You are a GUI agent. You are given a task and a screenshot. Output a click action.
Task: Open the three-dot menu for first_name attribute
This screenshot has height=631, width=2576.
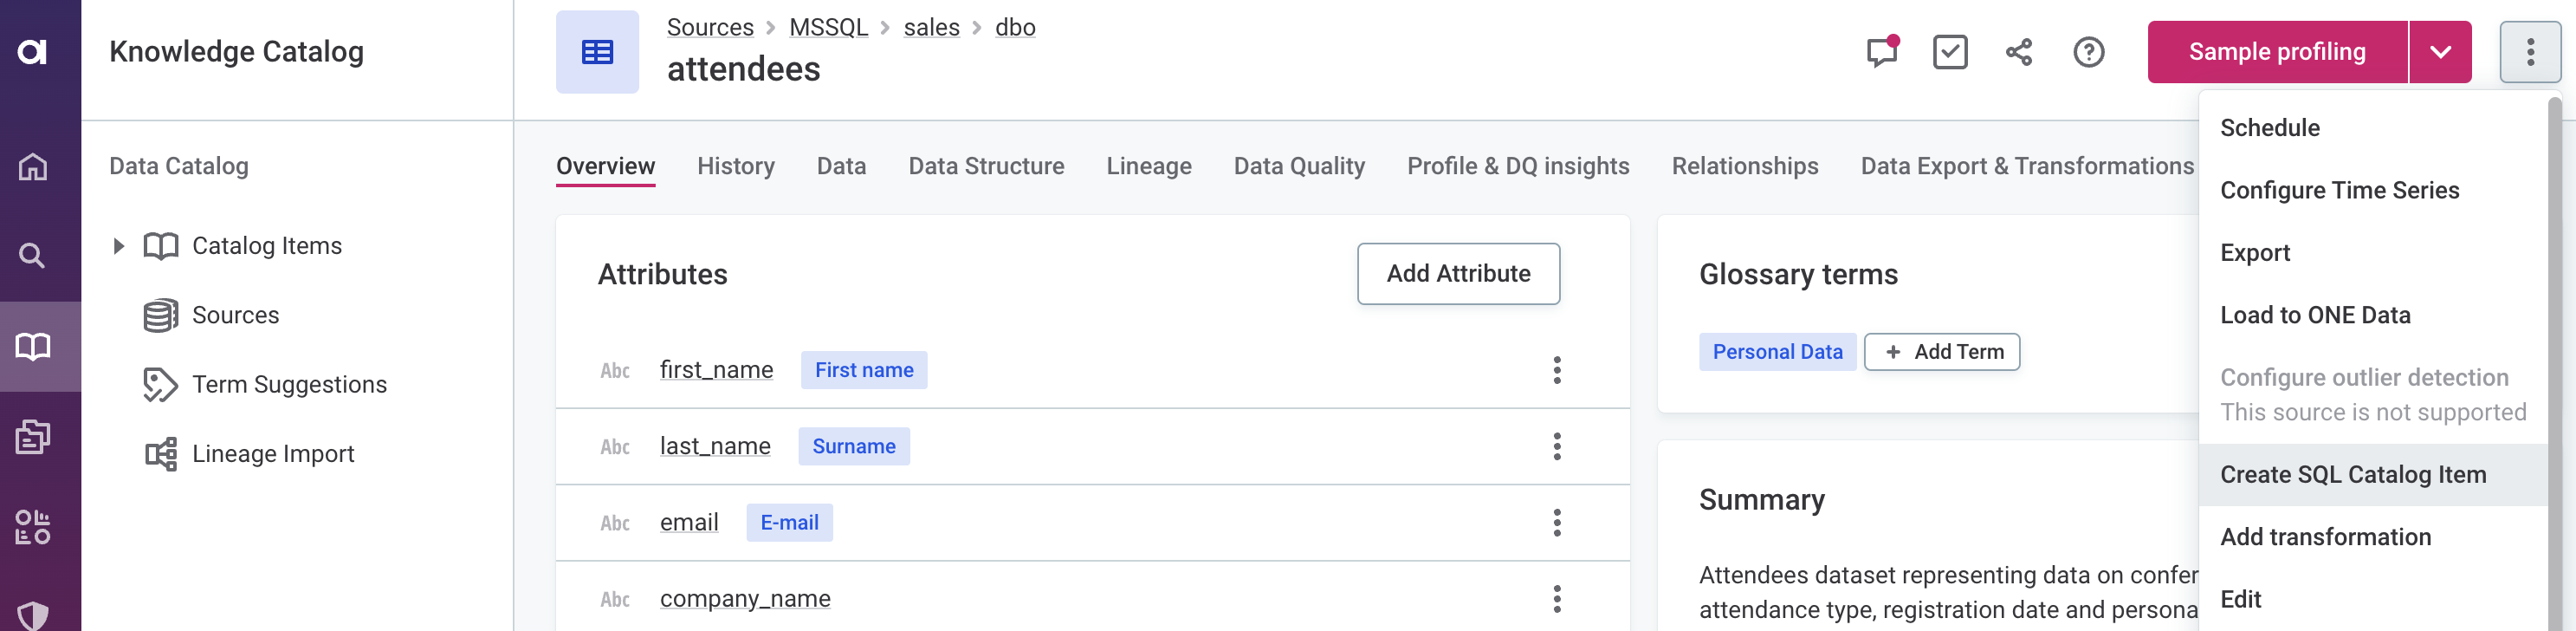[x=1556, y=370]
